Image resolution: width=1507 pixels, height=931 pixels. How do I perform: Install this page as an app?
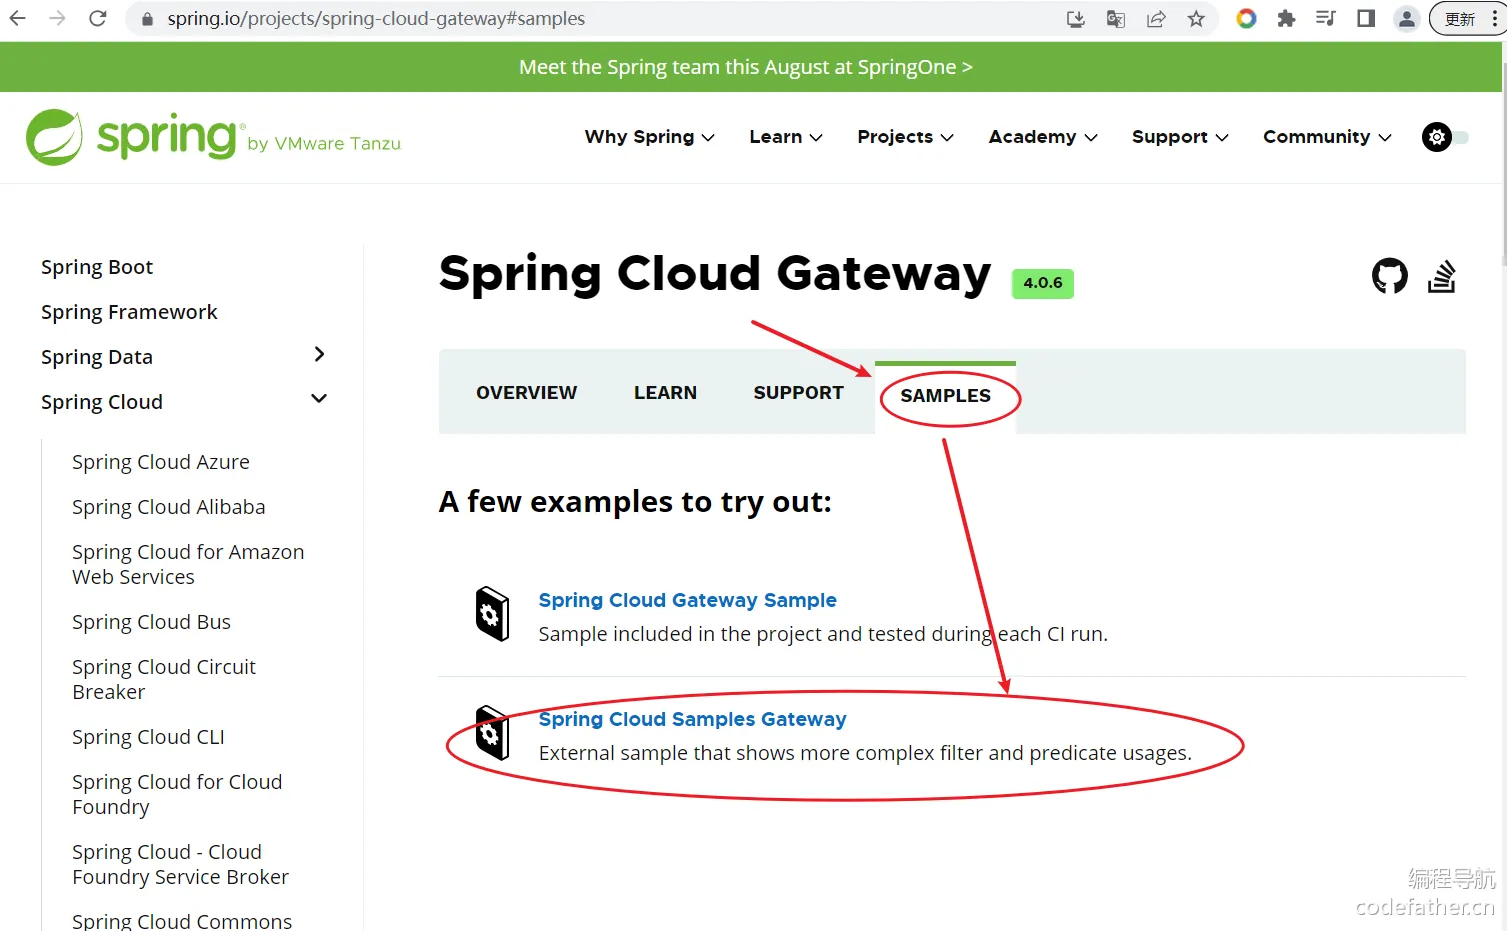[x=1076, y=19]
